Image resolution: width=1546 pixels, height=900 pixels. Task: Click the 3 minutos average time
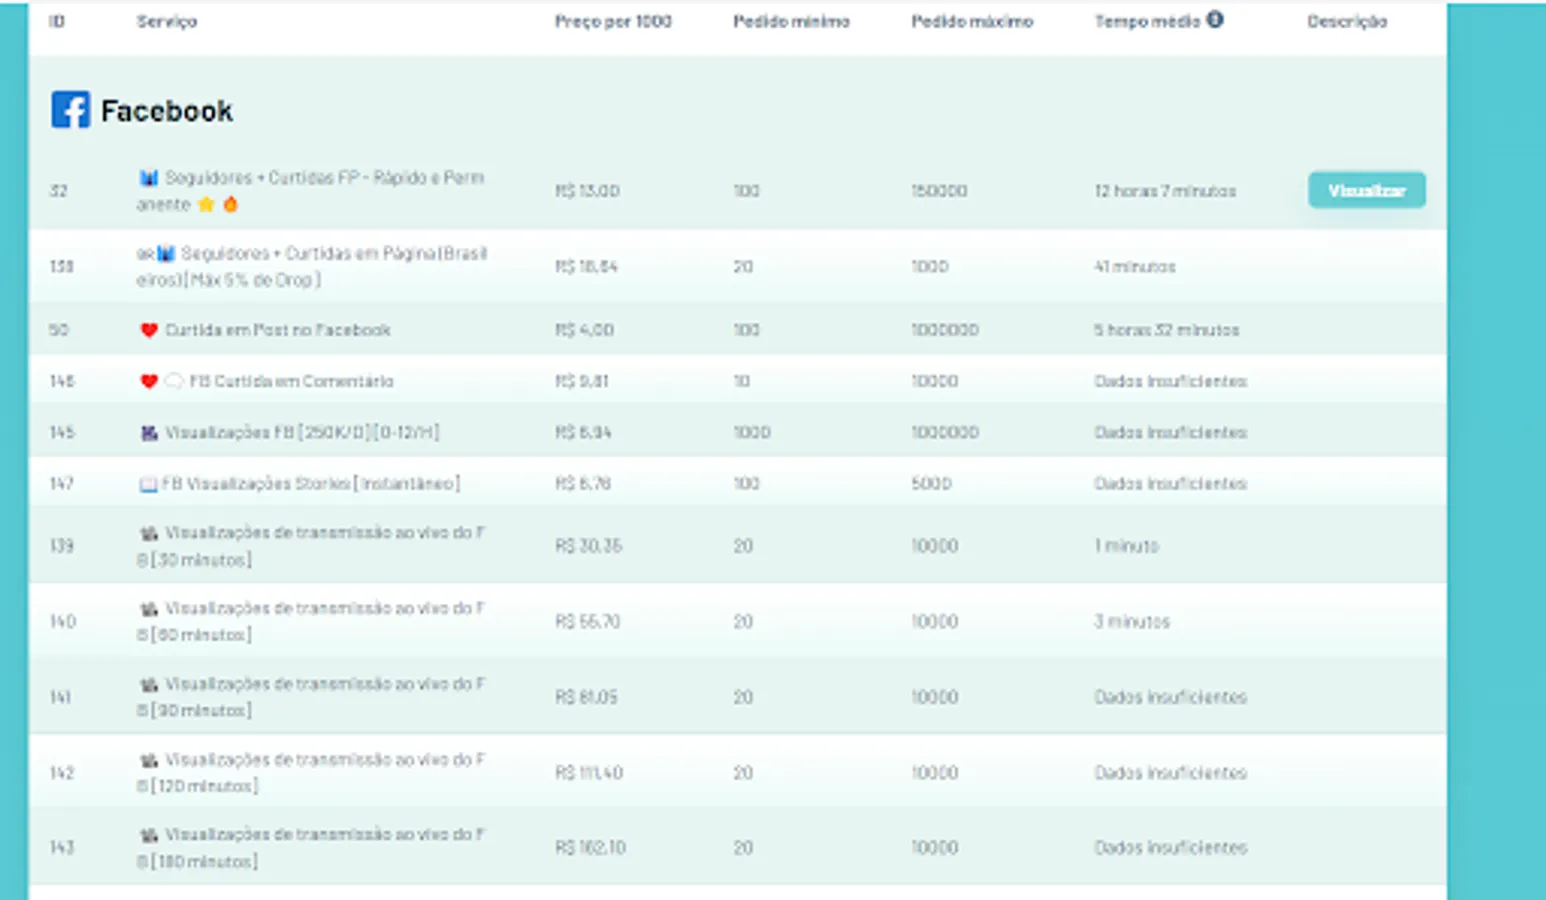point(1132,622)
